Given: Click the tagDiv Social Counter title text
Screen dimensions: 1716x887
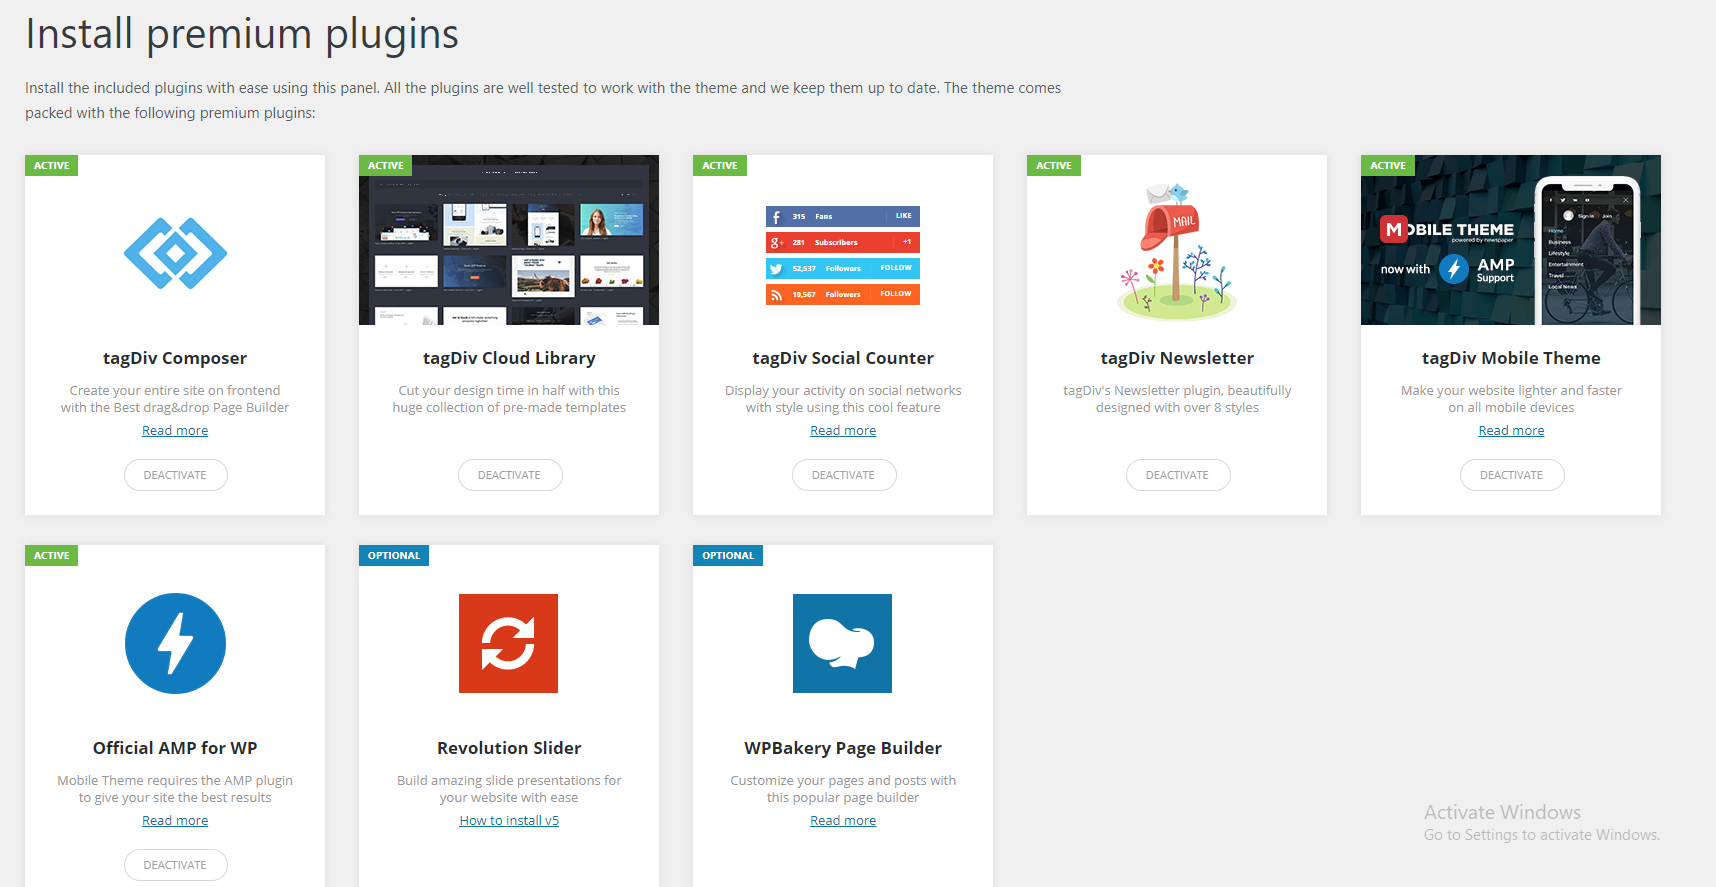Looking at the screenshot, I should [843, 358].
